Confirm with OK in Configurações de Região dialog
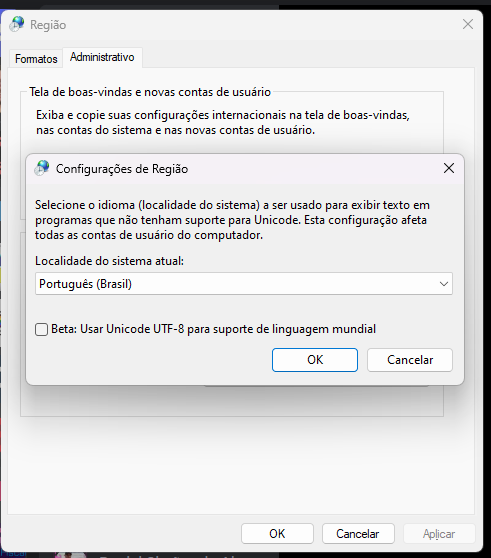Image resolution: width=491 pixels, height=558 pixels. (315, 360)
